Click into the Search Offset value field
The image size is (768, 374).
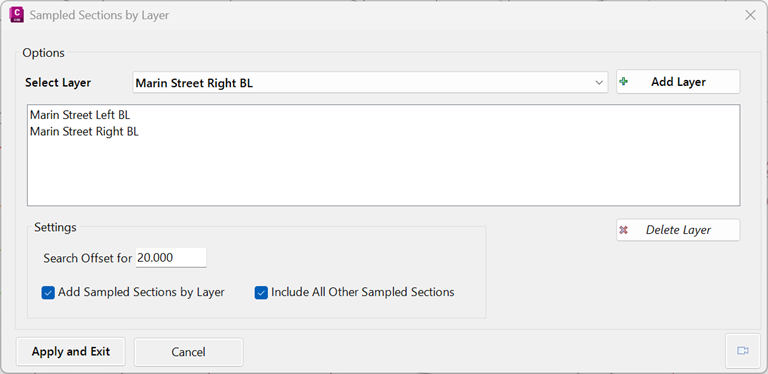171,258
